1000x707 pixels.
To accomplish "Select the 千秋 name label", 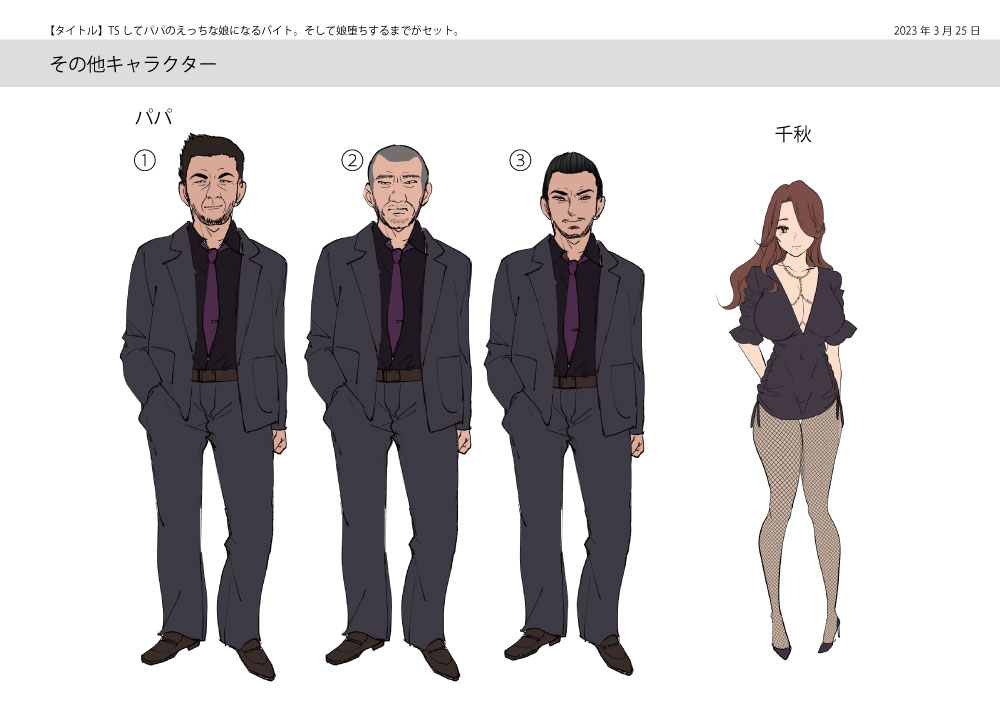I will click(x=792, y=134).
